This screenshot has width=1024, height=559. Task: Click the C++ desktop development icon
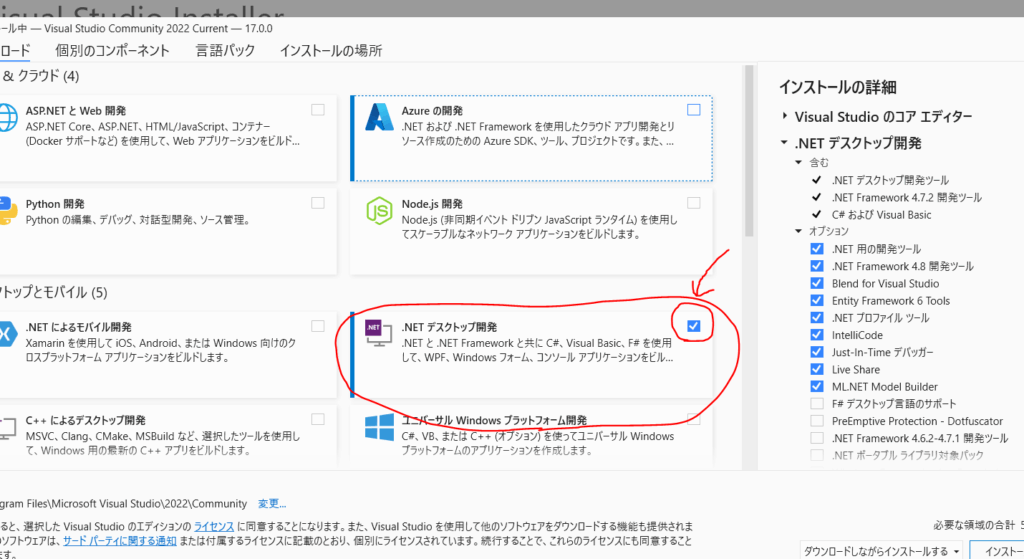8,427
